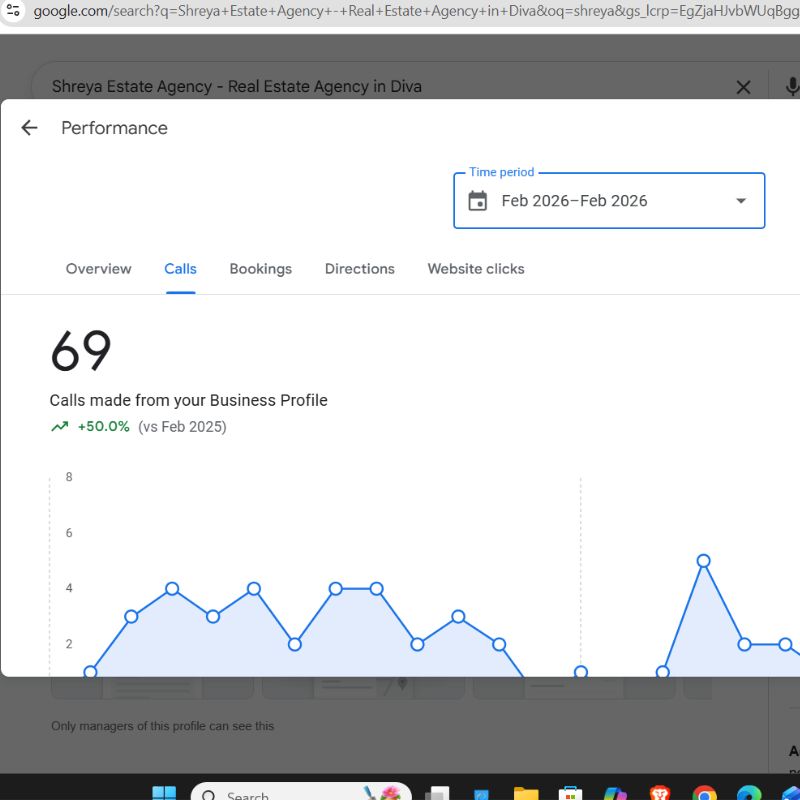Switch to the Overview tab
Viewport: 800px width, 800px height.
coord(98,269)
